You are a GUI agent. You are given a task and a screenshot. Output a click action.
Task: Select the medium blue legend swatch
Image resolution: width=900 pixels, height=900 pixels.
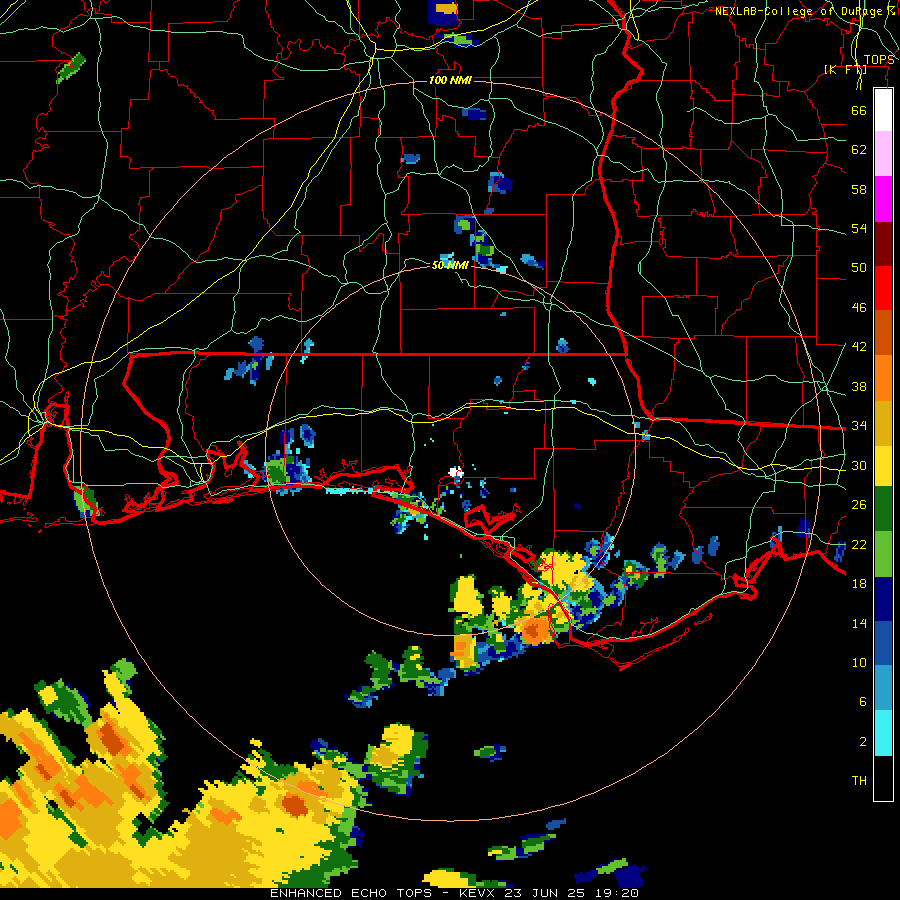click(x=883, y=643)
